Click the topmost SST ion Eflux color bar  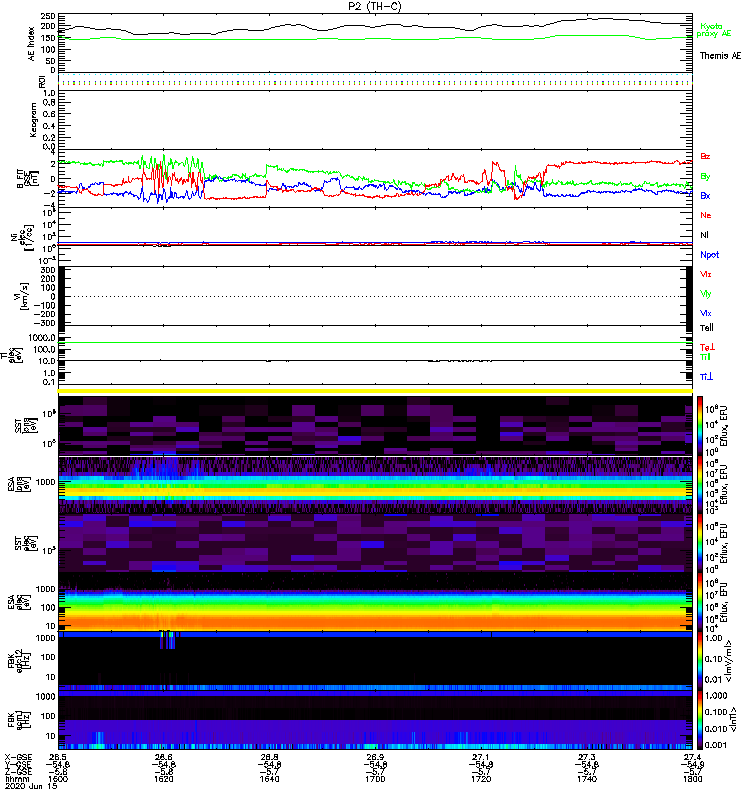[x=700, y=426]
